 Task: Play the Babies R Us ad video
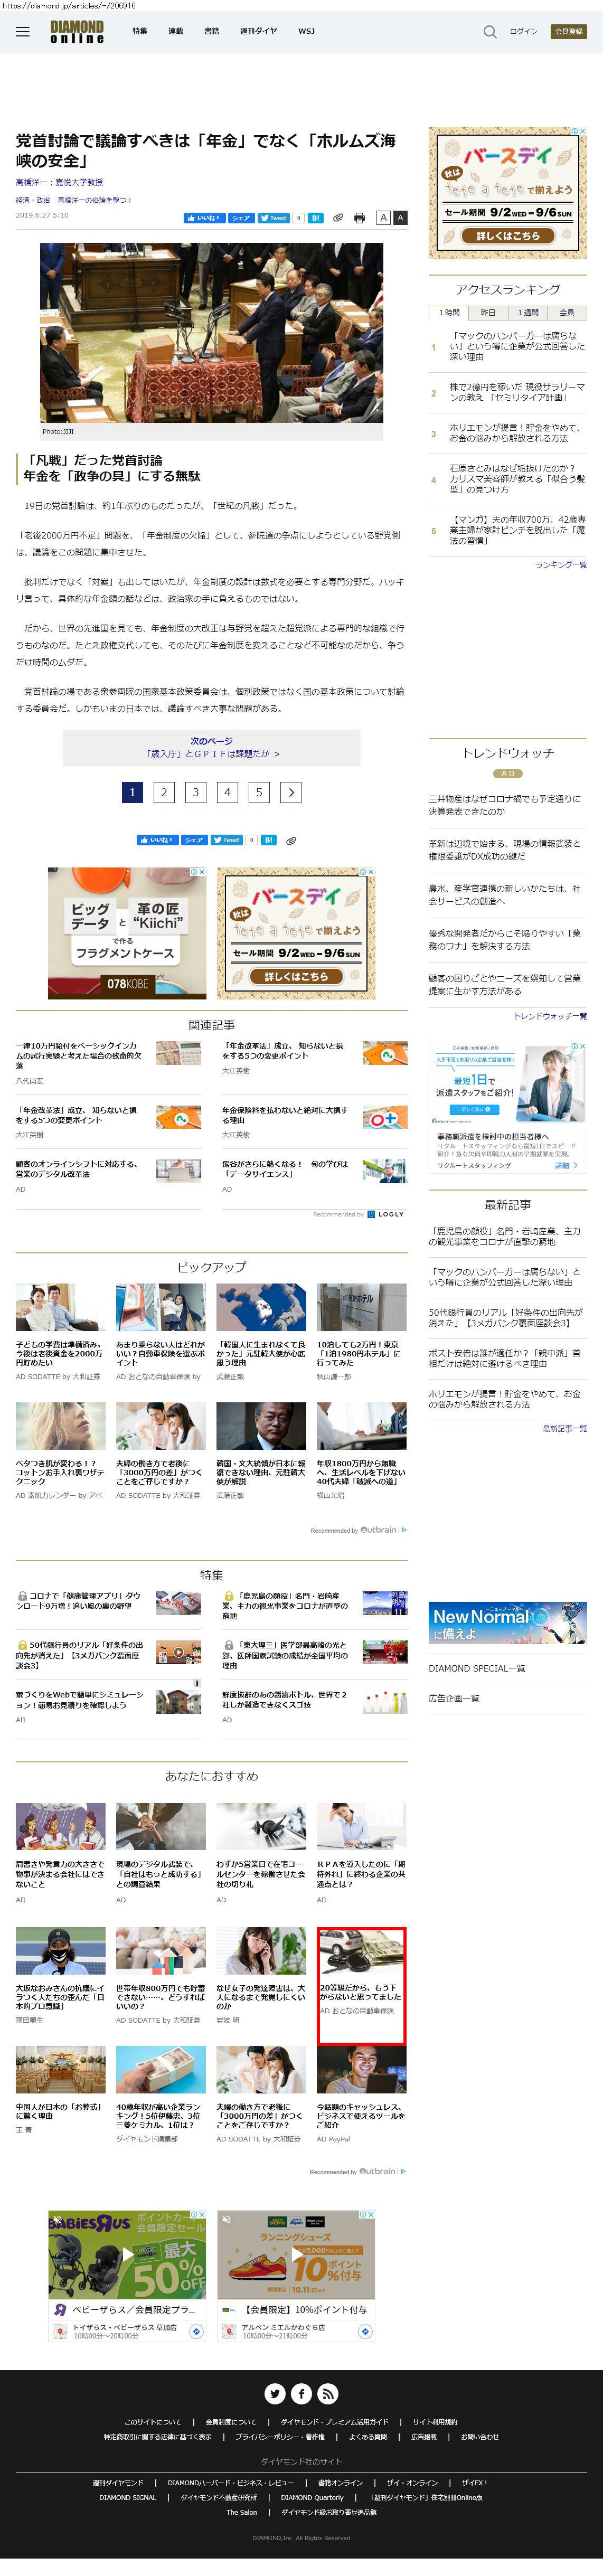point(127,2254)
